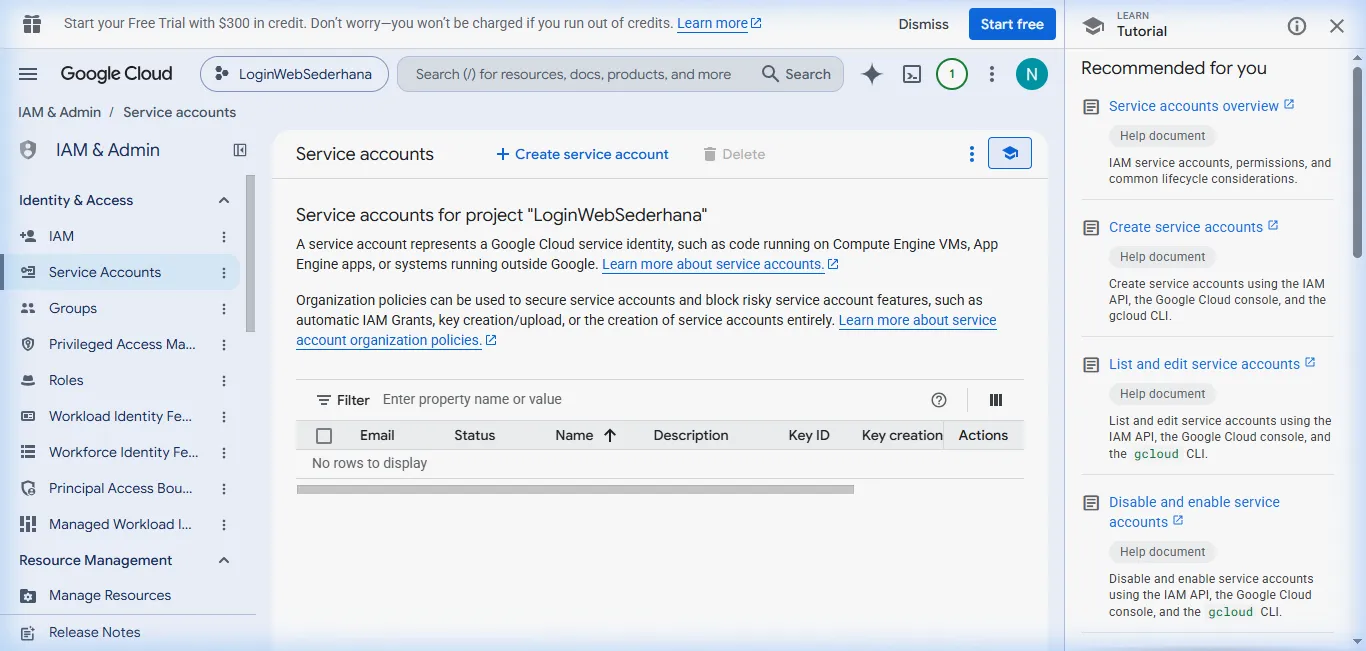Screen dimensions: 1366x651
Task: Activate Cloud Shell terminal icon
Action: point(912,74)
